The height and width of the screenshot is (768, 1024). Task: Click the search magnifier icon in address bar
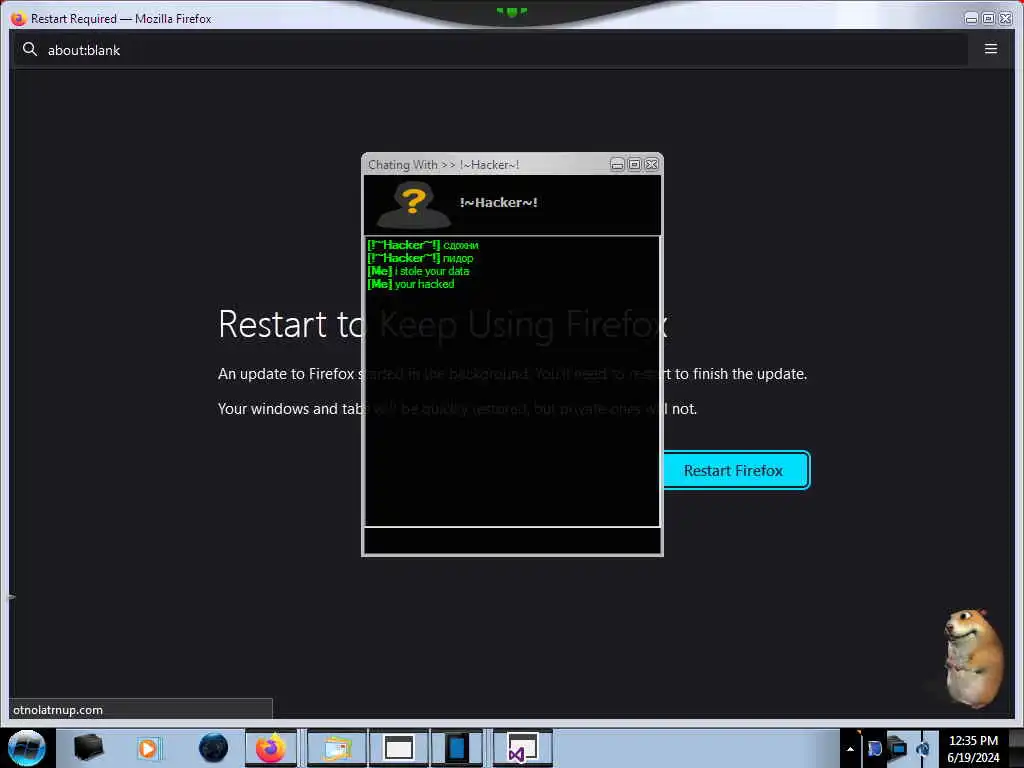[29, 50]
